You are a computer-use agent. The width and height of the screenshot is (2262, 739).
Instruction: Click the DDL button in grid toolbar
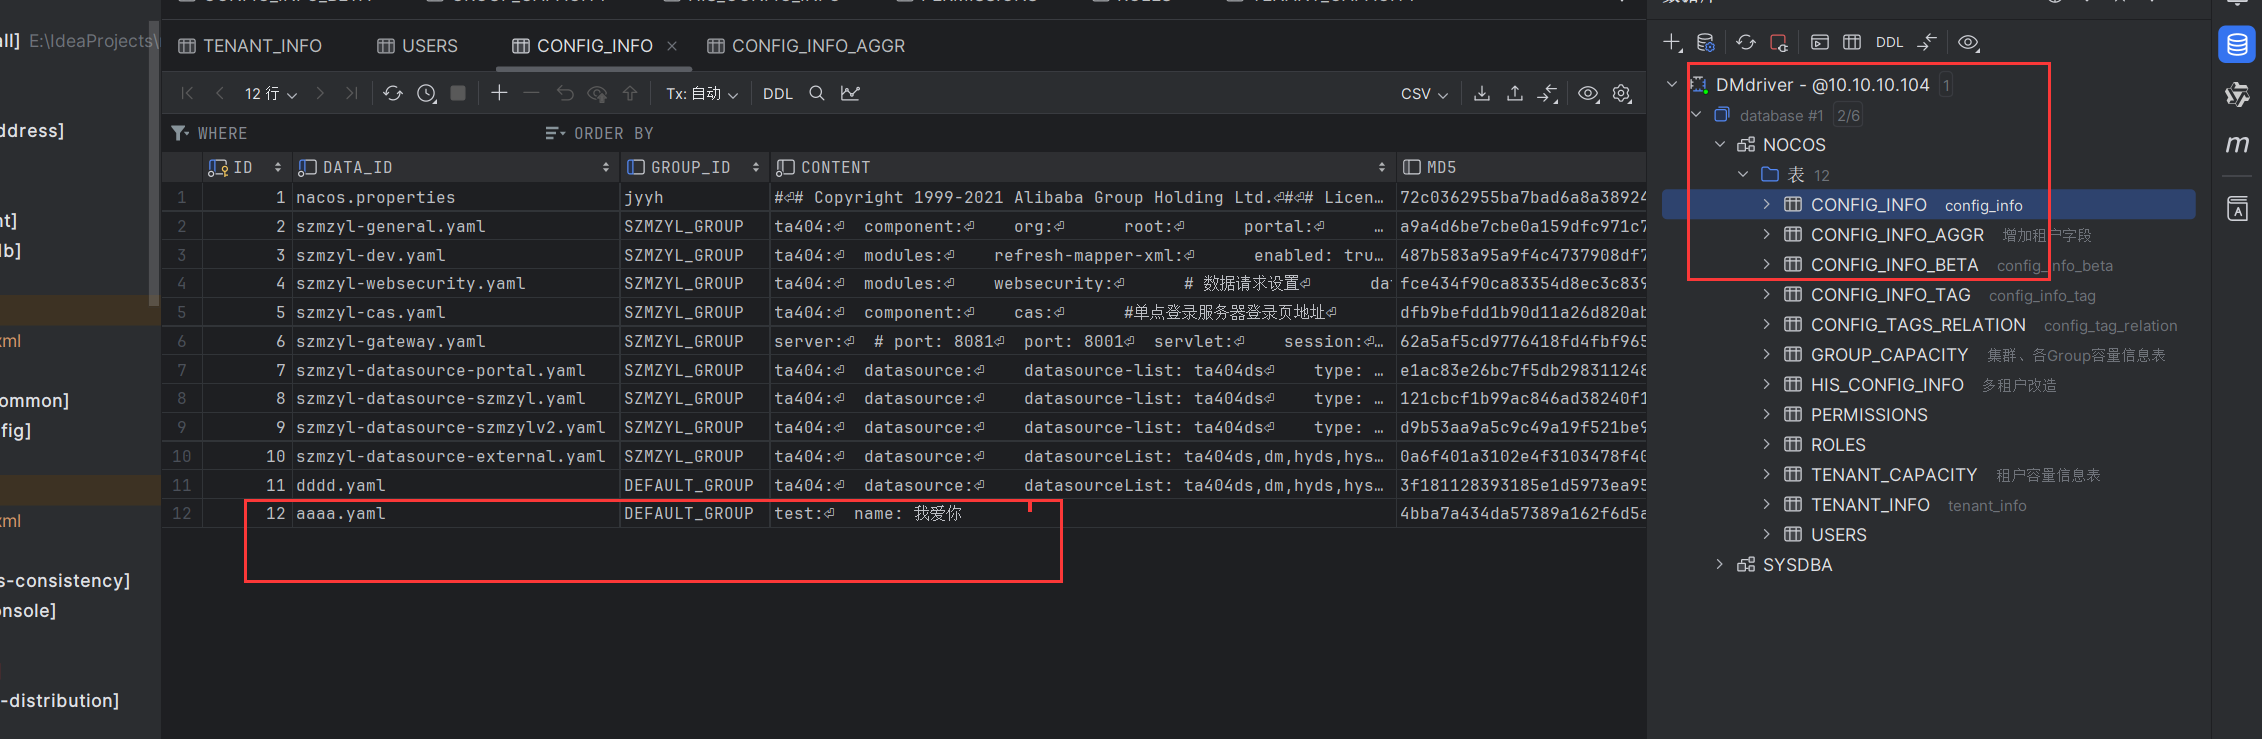click(x=777, y=93)
